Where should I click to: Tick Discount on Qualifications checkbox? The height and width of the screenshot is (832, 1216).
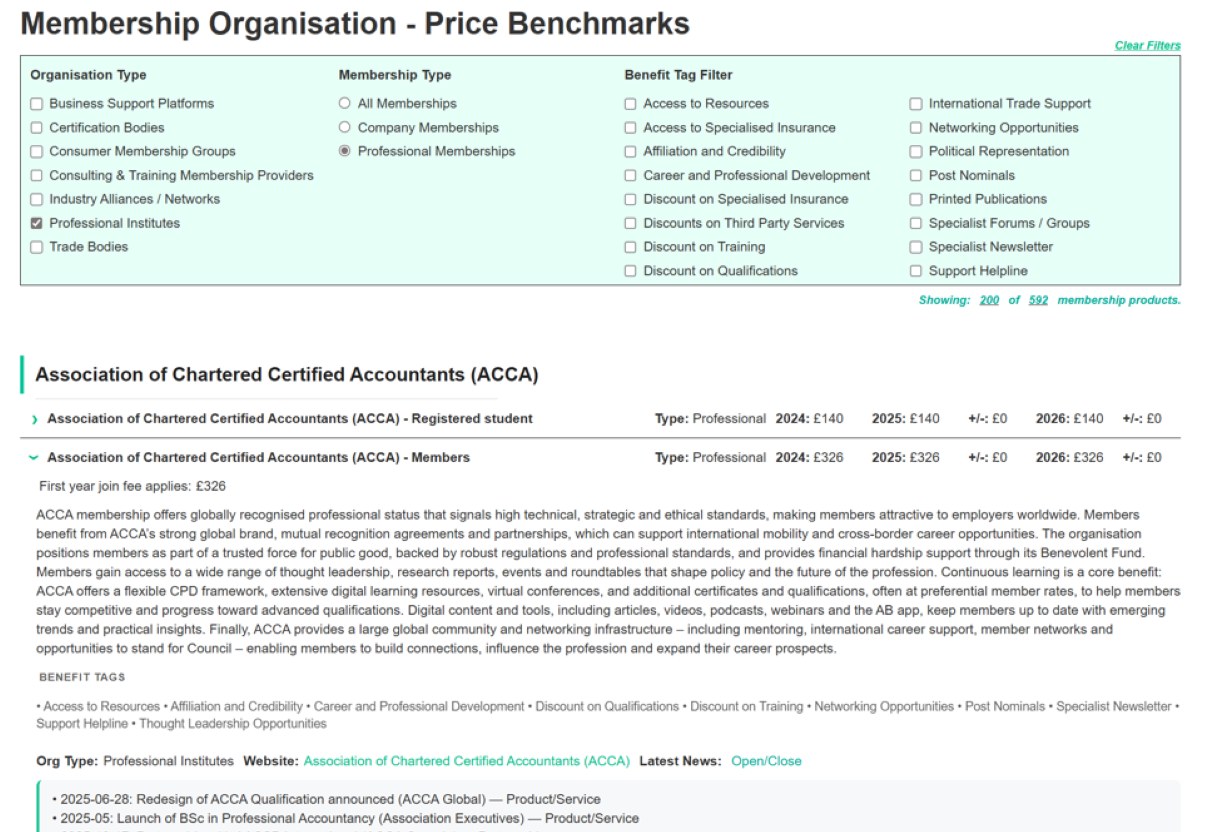[x=630, y=272]
